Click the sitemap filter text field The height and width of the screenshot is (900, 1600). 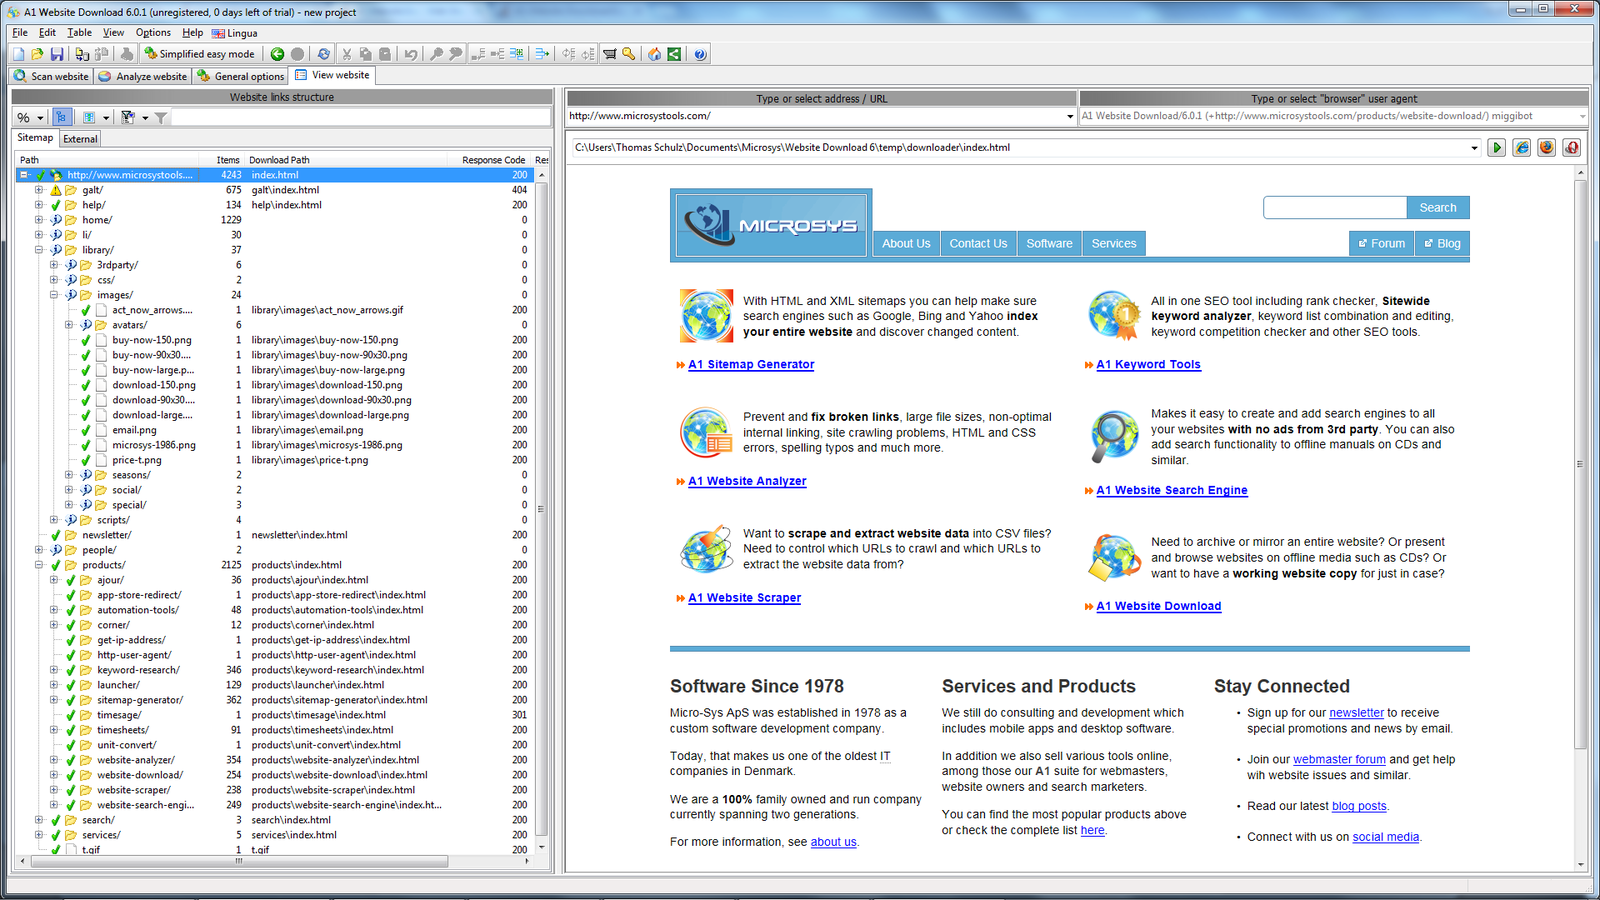(360, 117)
